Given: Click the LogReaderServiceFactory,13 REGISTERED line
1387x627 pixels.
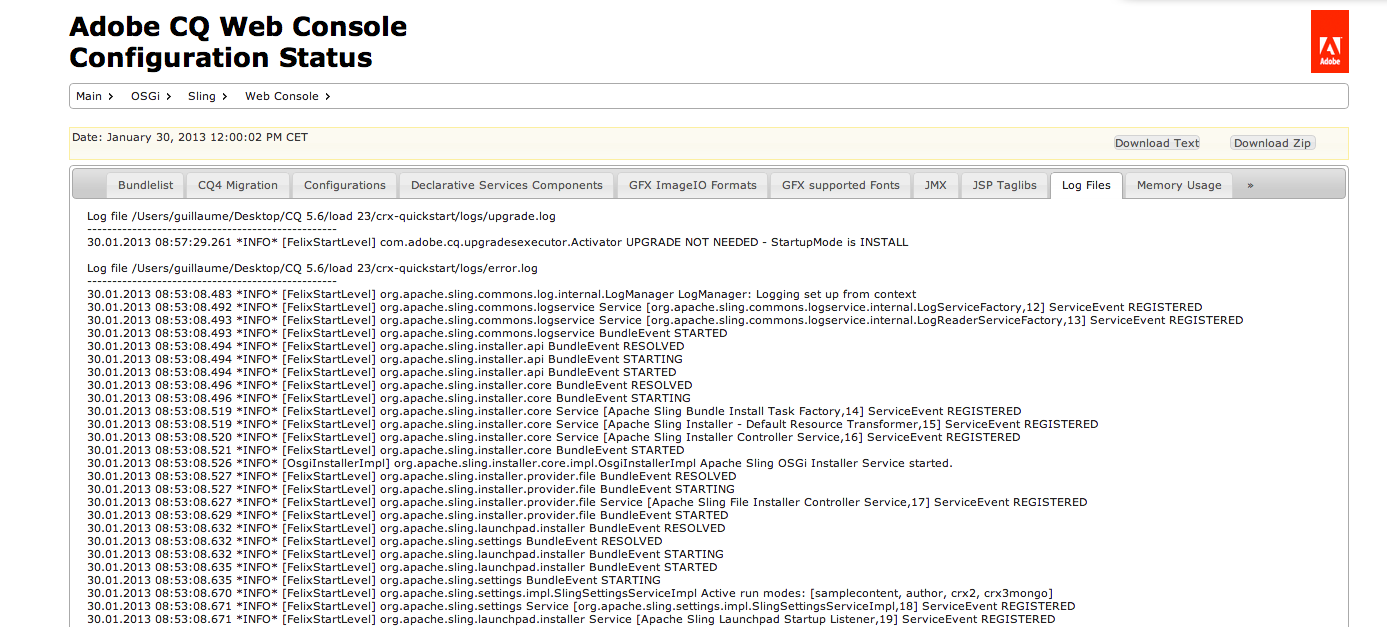Looking at the screenshot, I should click(x=665, y=320).
